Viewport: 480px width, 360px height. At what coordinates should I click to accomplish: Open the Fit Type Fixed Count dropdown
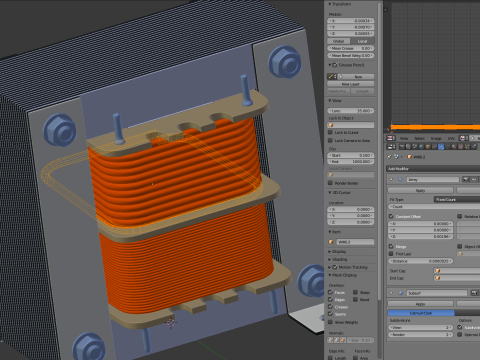pos(457,199)
